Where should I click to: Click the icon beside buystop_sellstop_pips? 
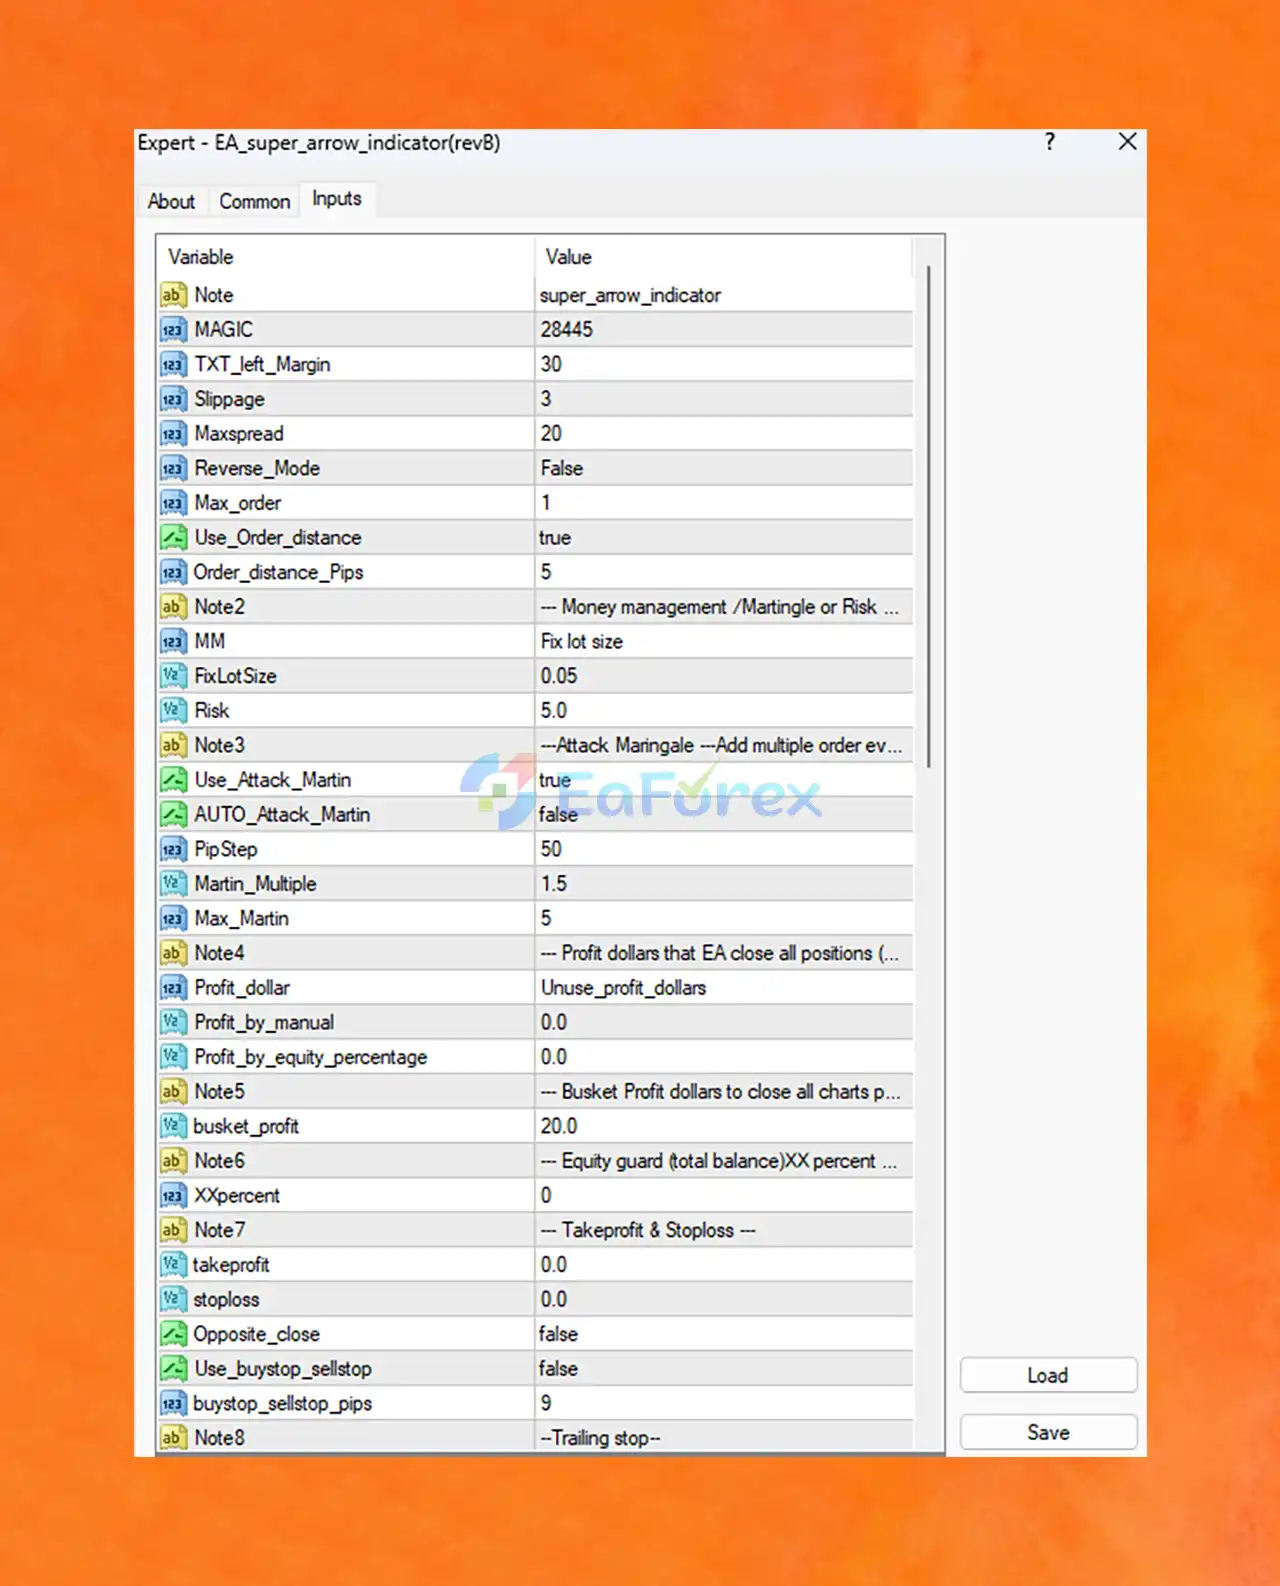pyautogui.click(x=174, y=1404)
